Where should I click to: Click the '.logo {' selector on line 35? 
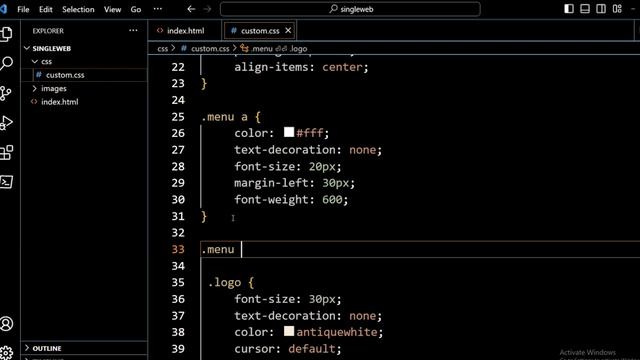(231, 282)
